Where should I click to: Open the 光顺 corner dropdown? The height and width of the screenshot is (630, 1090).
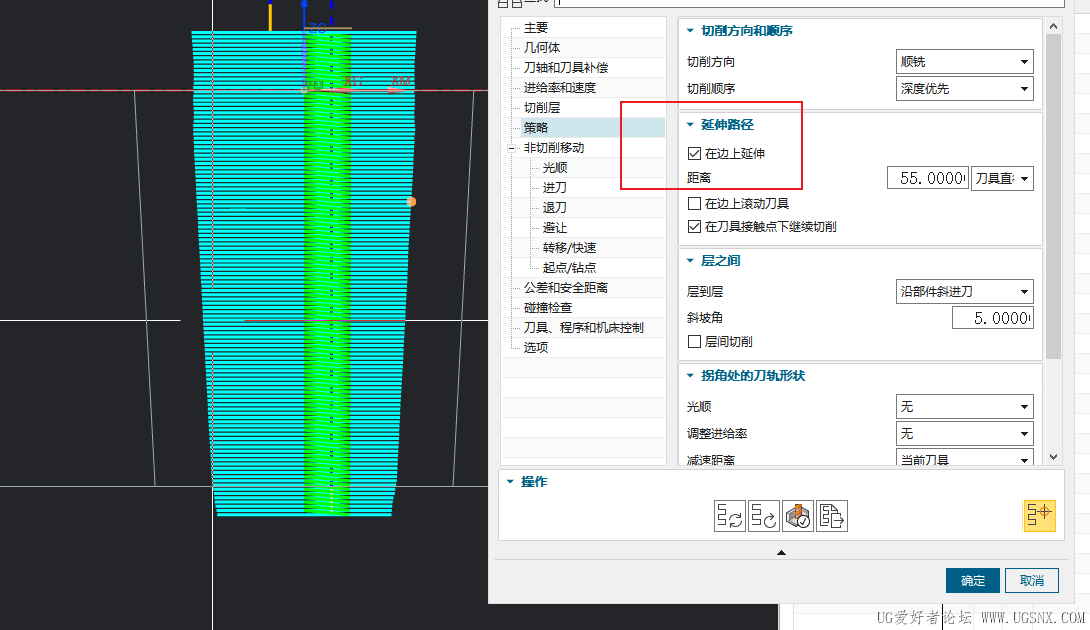[964, 406]
